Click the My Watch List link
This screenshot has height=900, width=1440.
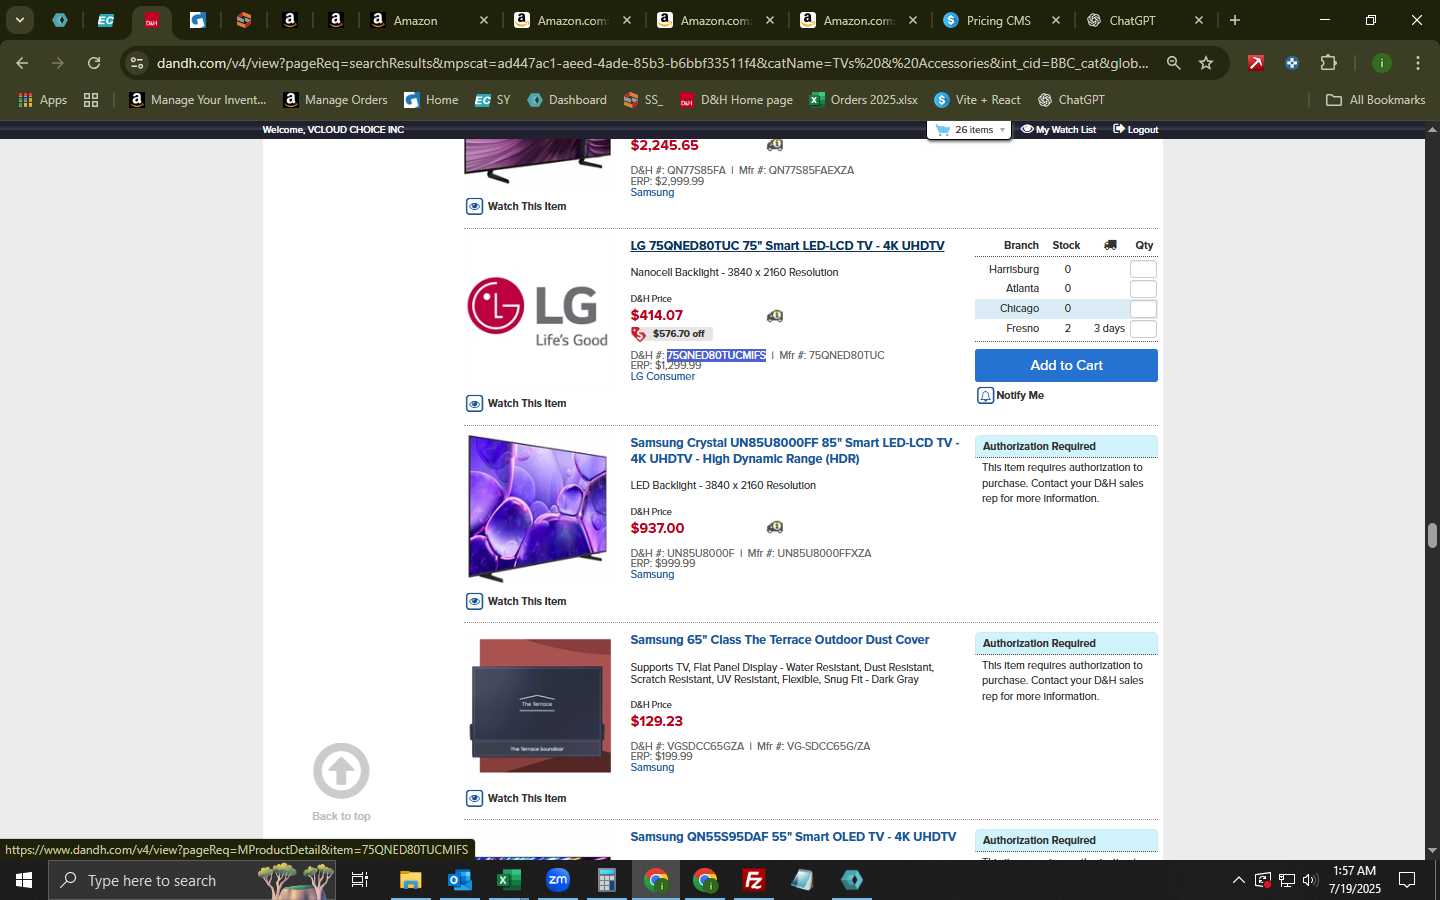[1058, 130]
